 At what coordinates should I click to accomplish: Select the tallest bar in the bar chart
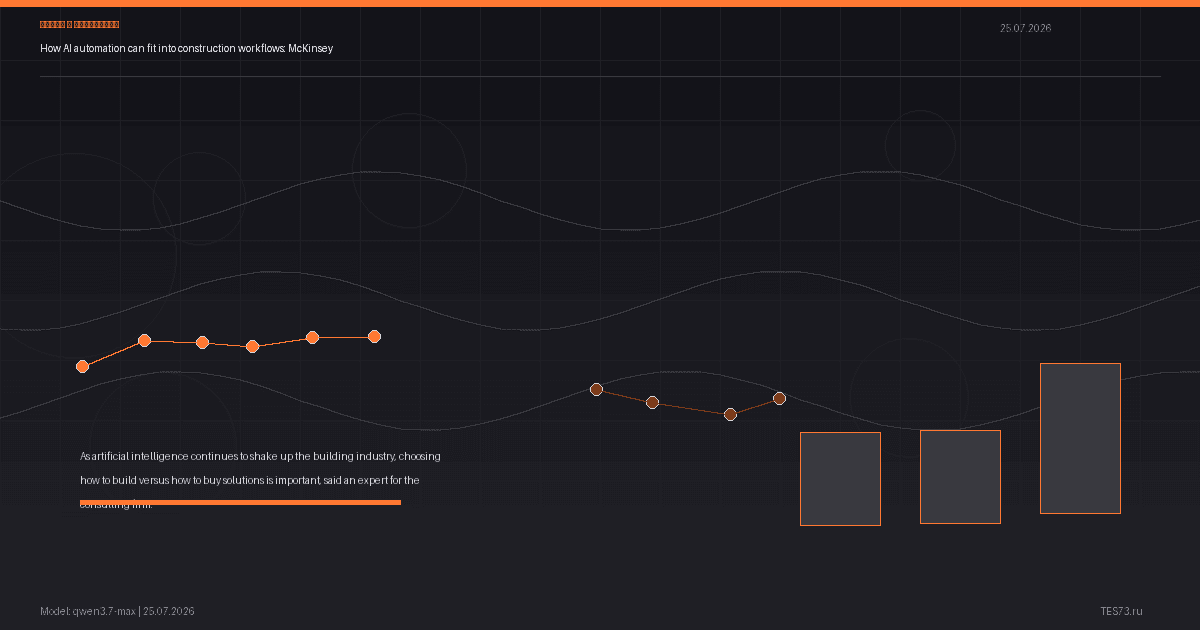pyautogui.click(x=1080, y=438)
